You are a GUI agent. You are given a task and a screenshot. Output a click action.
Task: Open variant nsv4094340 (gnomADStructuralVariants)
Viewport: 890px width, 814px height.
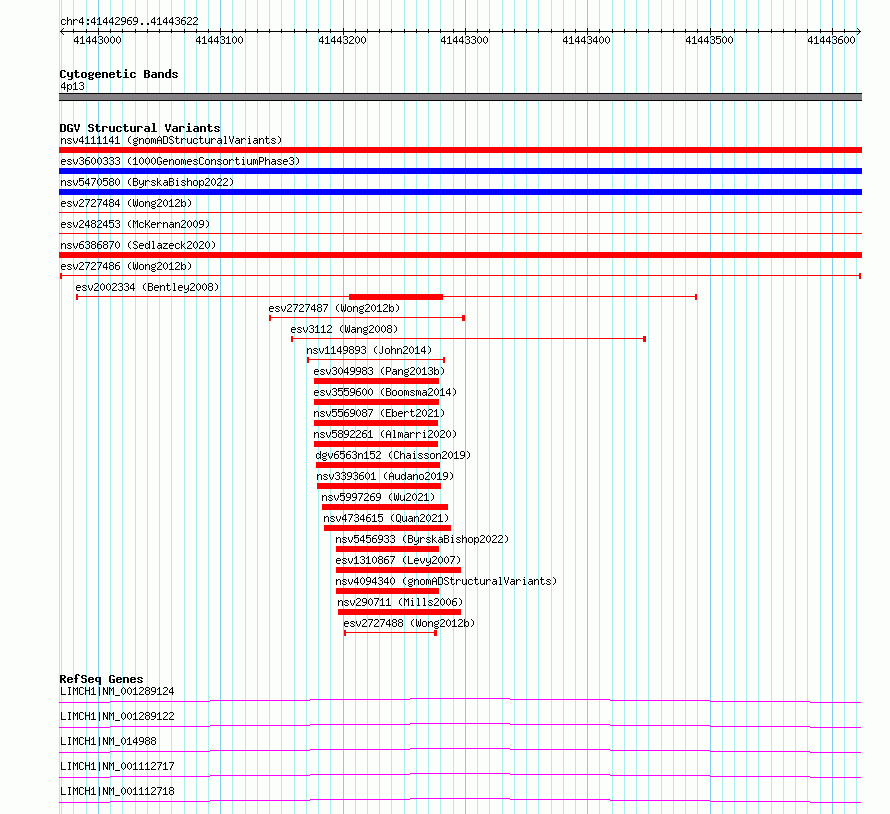tap(446, 581)
